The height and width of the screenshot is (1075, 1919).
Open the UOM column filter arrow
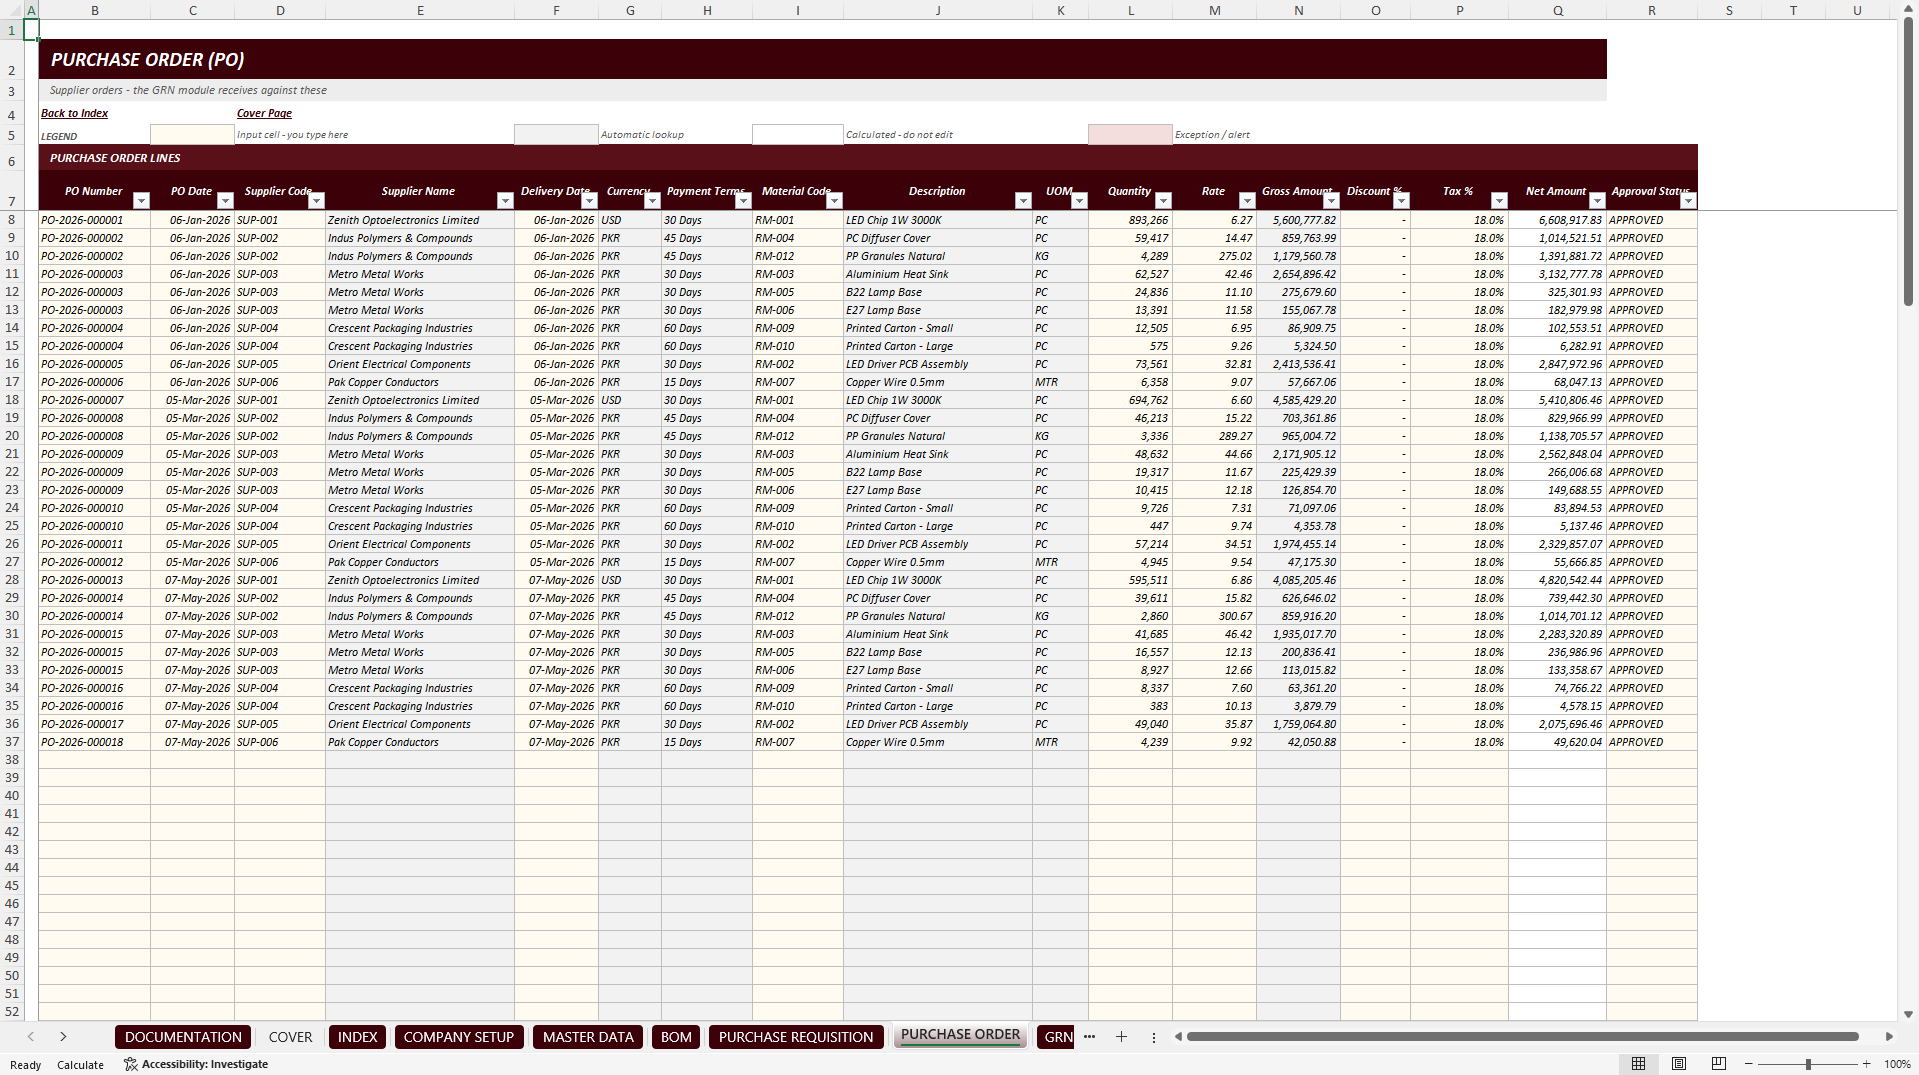[1079, 201]
